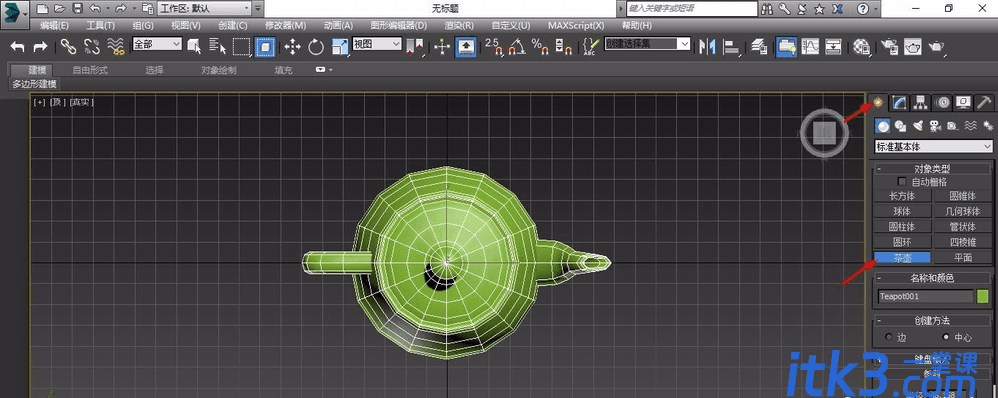Open the 创建选择集 named selection dropdown
The image size is (998, 398).
[x=647, y=44]
